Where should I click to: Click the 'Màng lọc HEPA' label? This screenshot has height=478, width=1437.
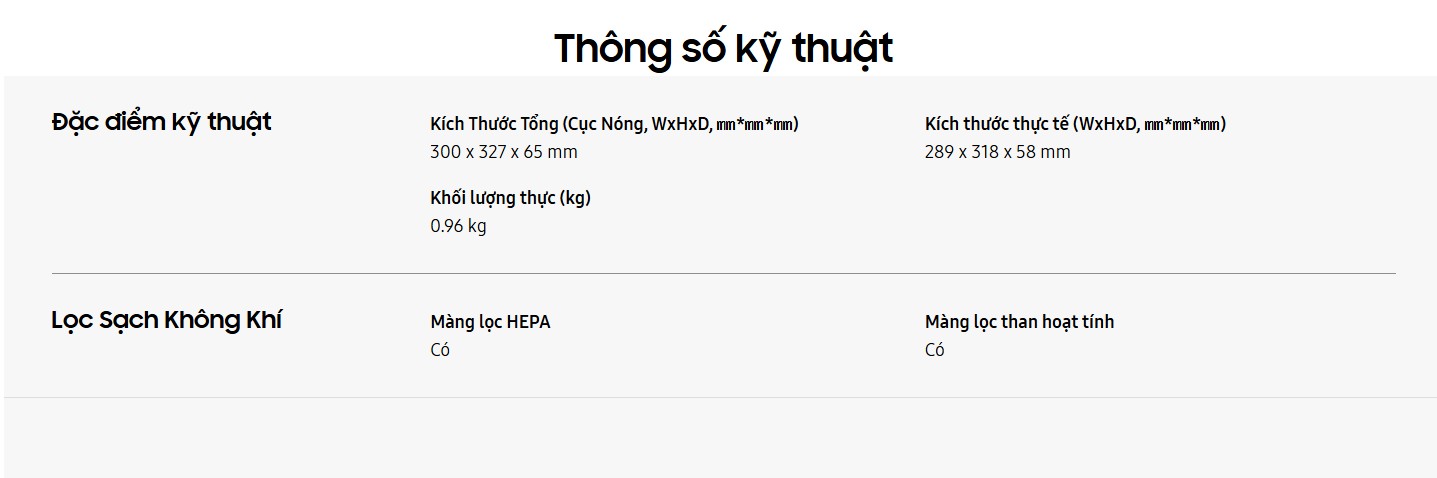[490, 322]
